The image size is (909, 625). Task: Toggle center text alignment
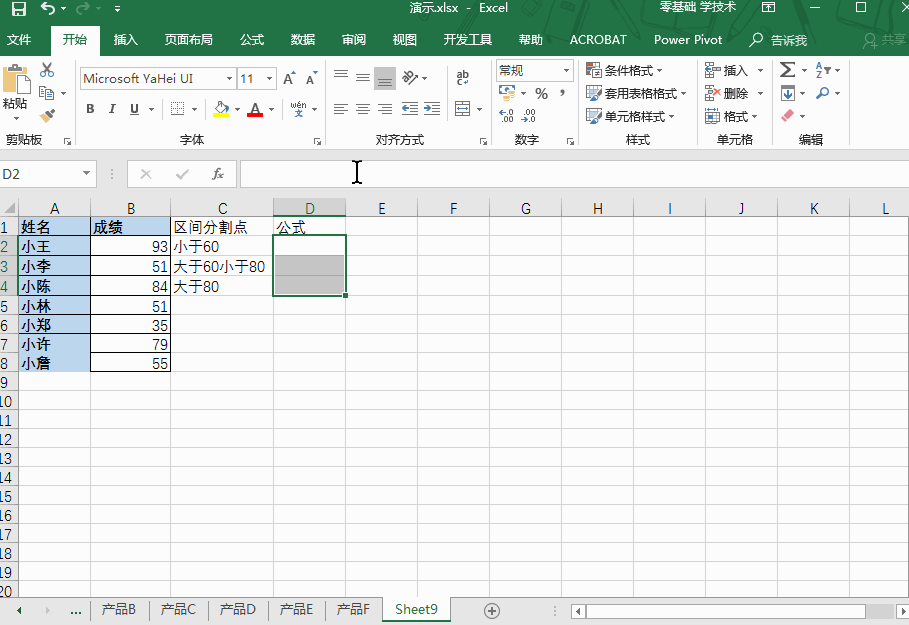(363, 108)
